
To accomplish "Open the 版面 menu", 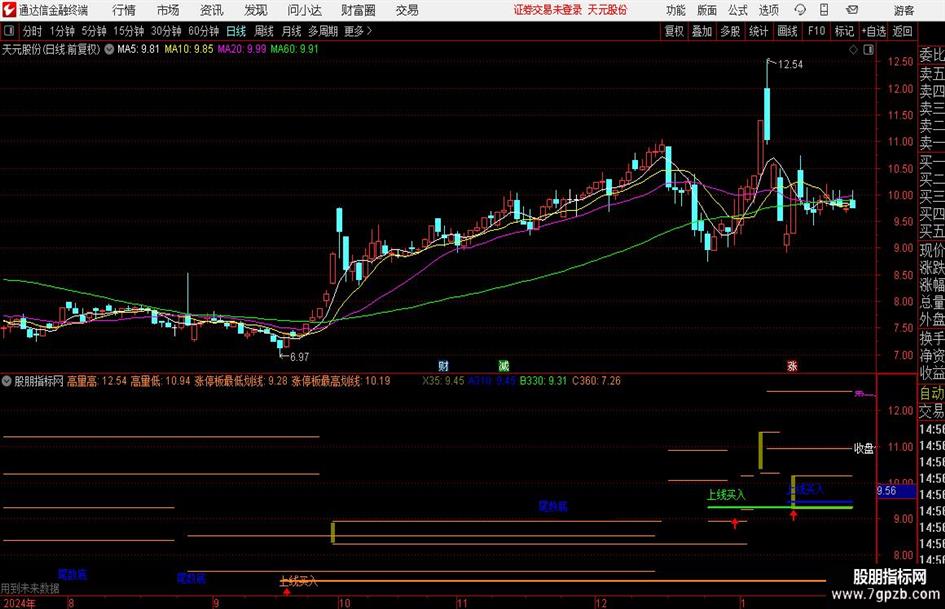I will [707, 10].
